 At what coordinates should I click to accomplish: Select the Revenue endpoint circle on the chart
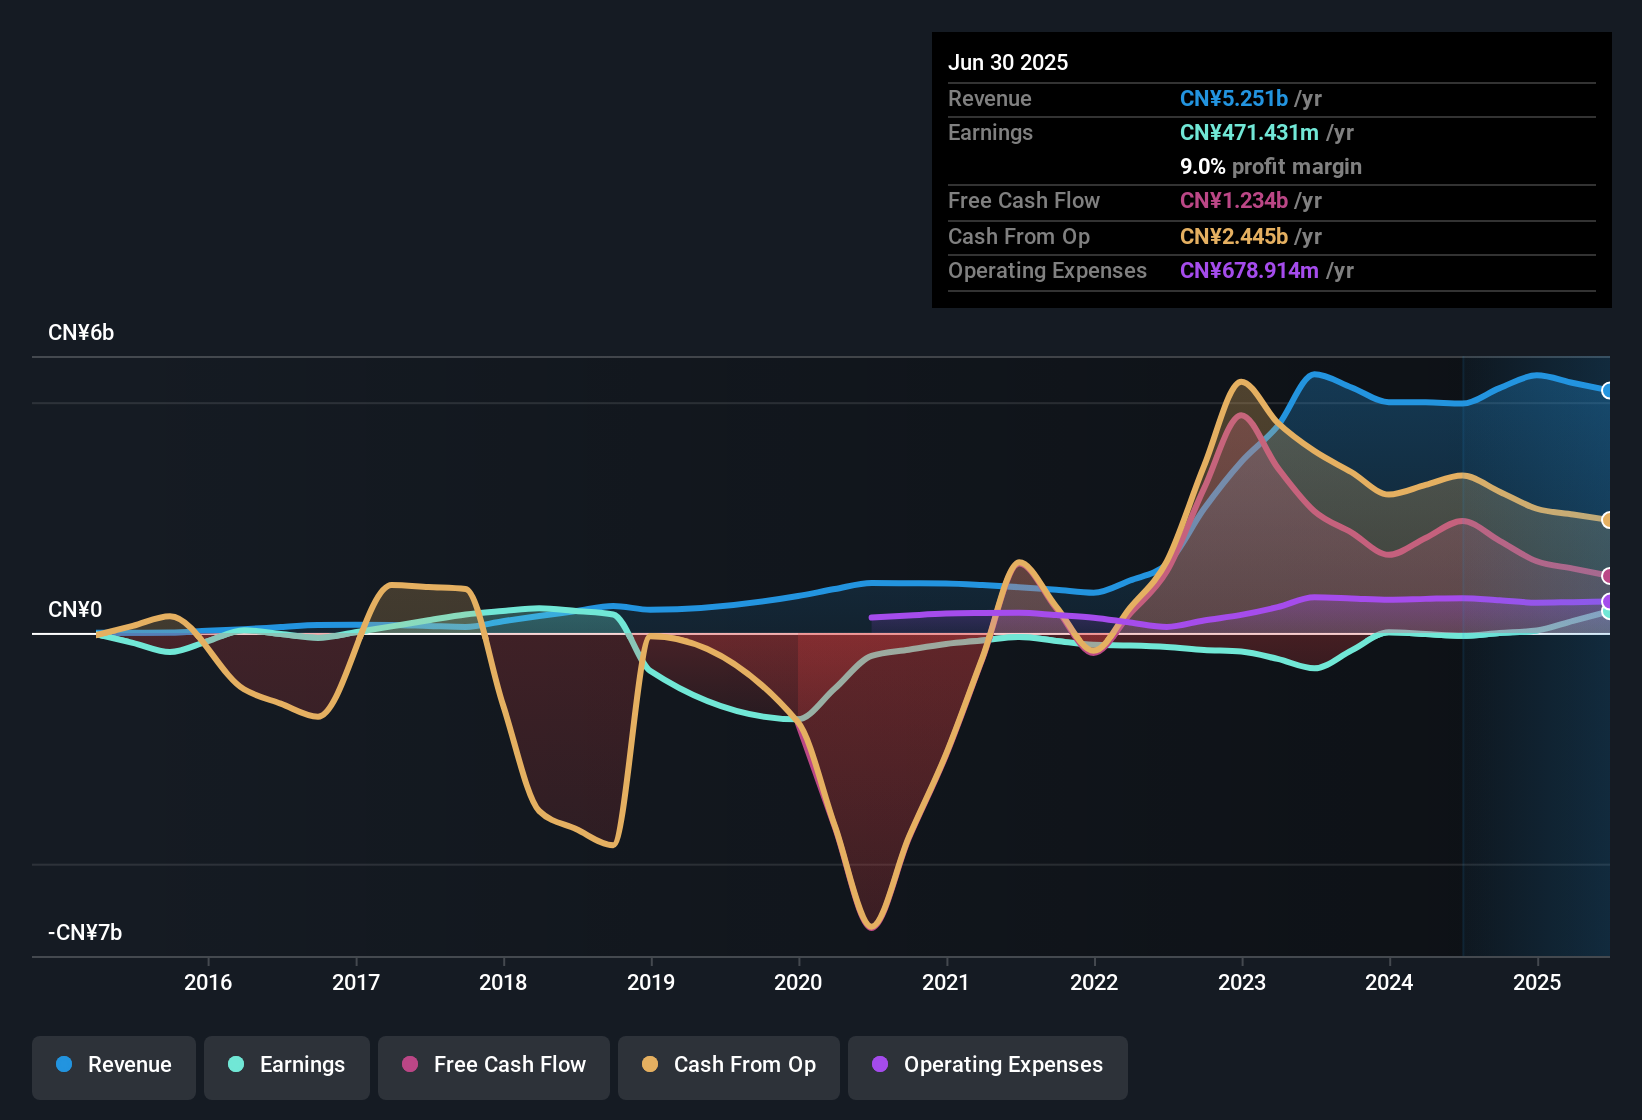1607,390
